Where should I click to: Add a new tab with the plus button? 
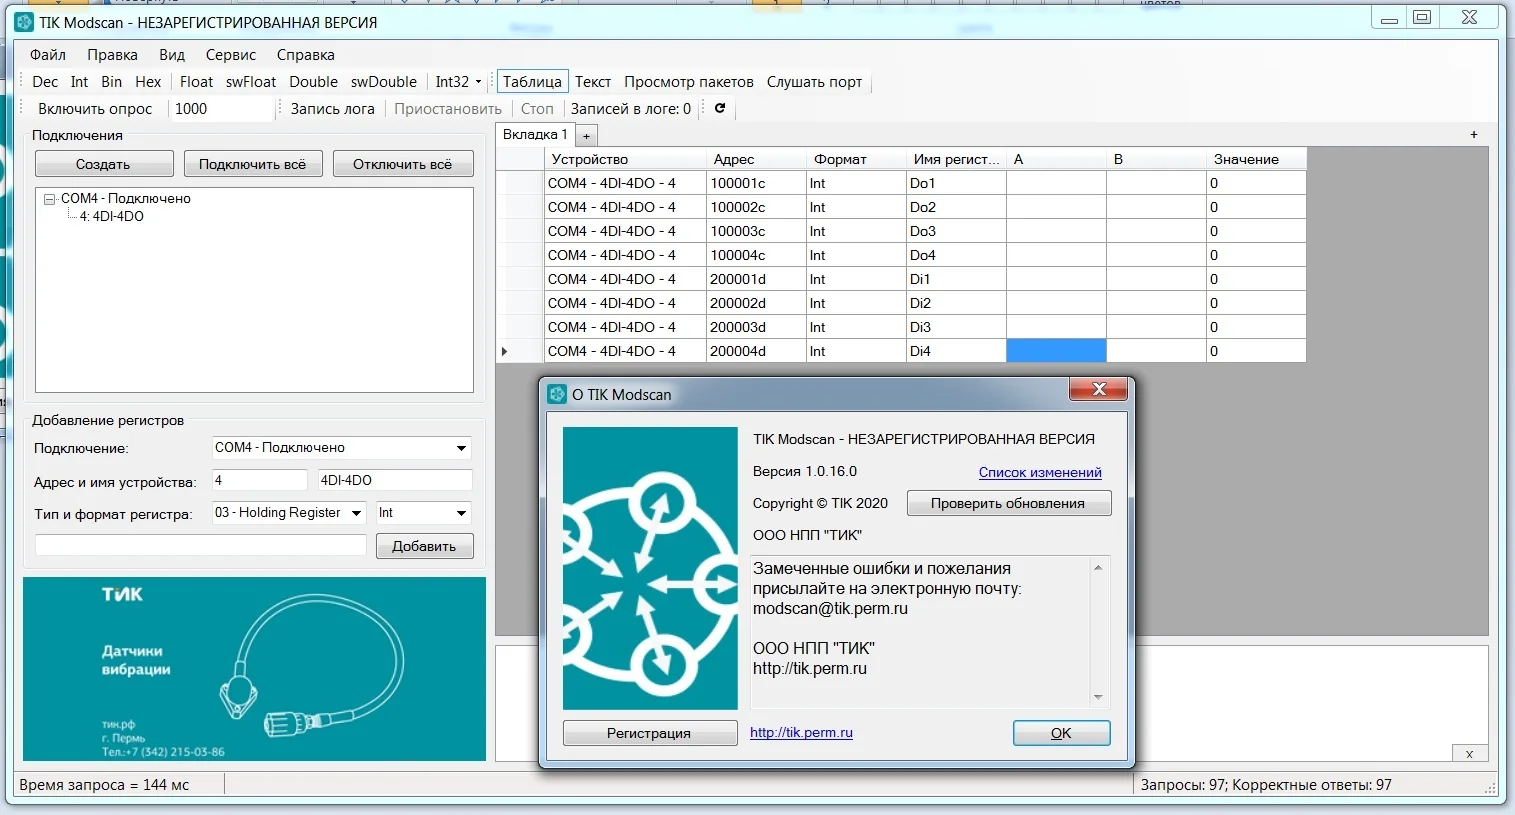click(x=587, y=135)
